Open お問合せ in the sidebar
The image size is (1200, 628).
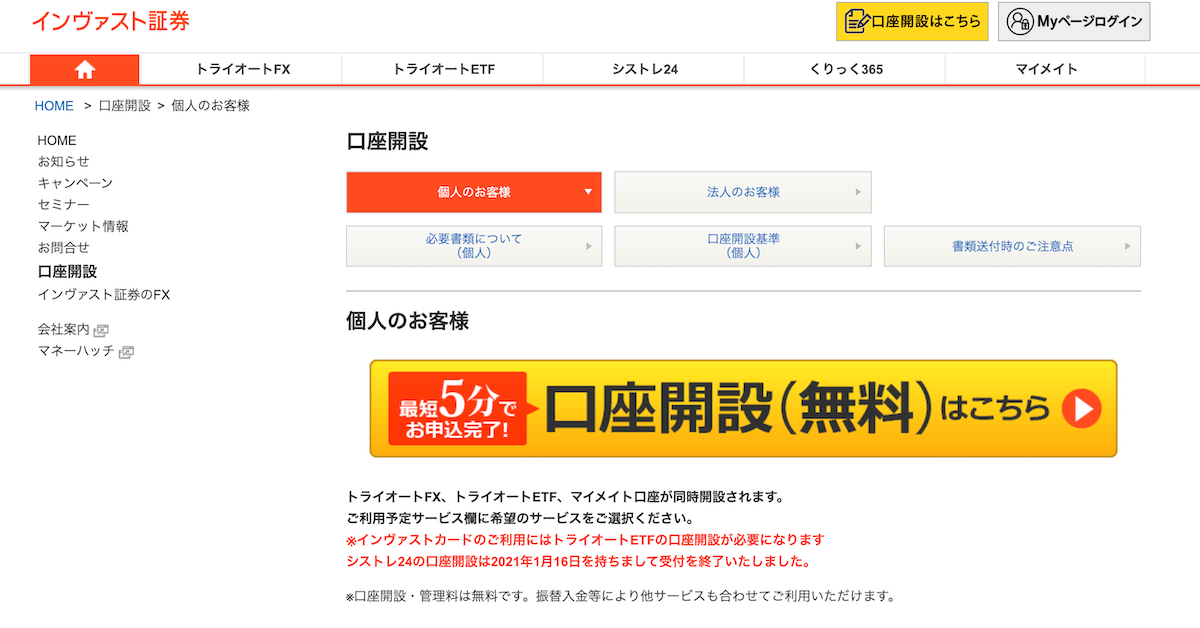coord(64,247)
